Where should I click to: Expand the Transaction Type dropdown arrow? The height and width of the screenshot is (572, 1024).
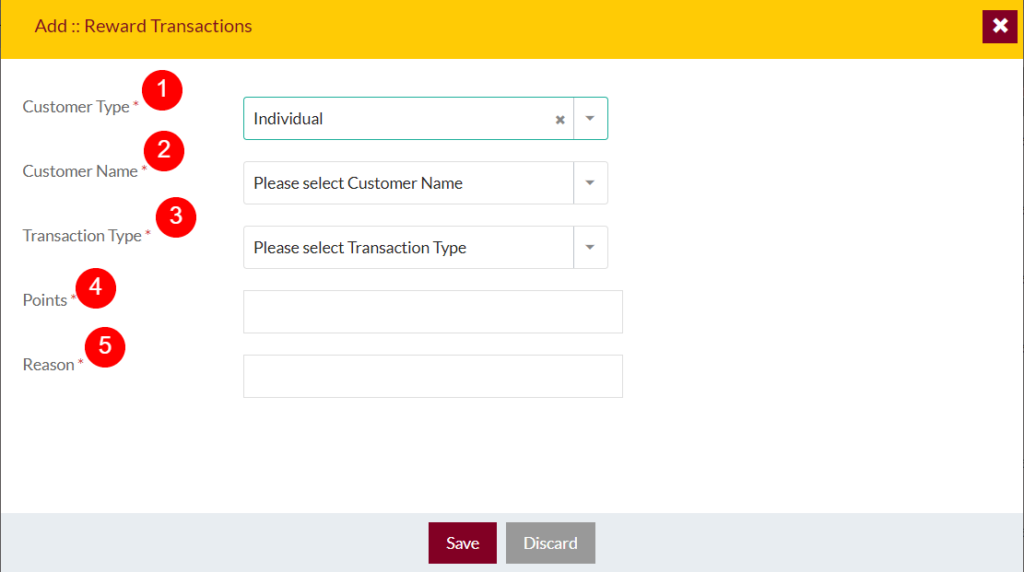tap(590, 247)
